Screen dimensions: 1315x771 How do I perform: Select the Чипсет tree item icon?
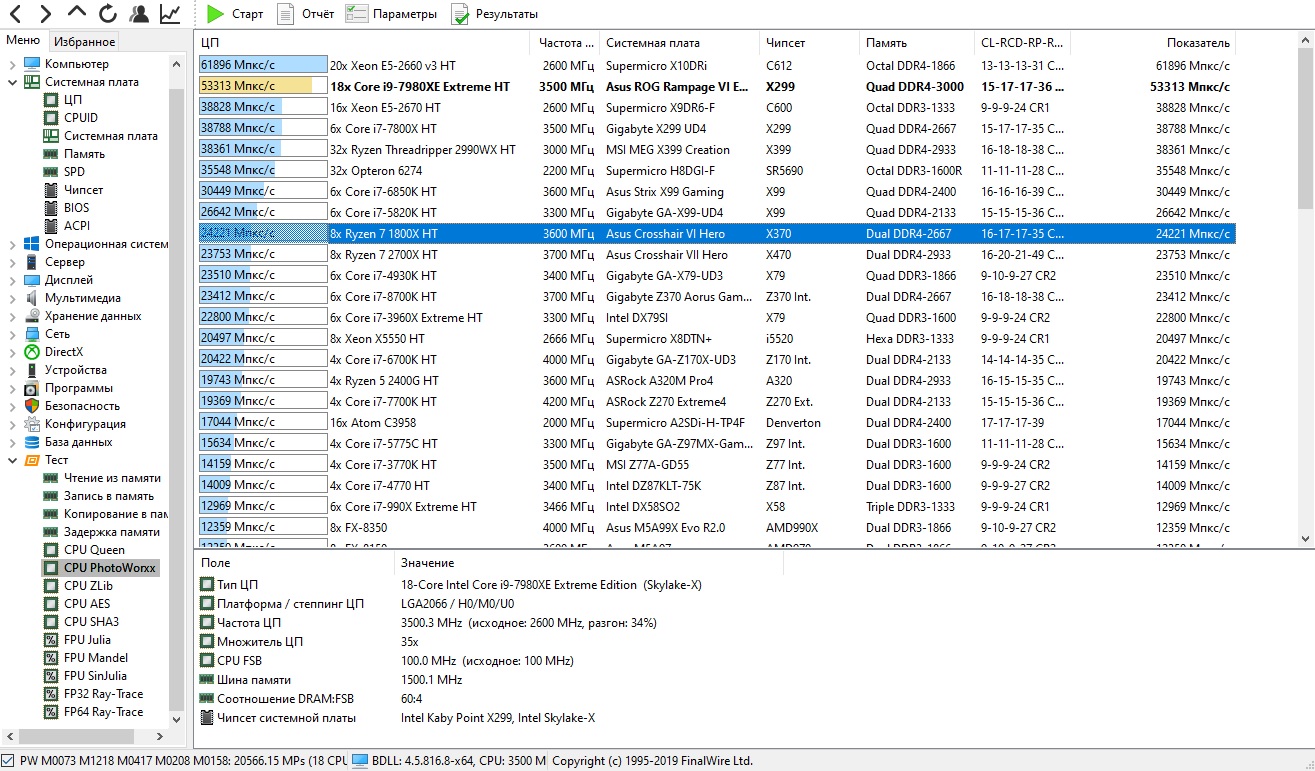[51, 190]
